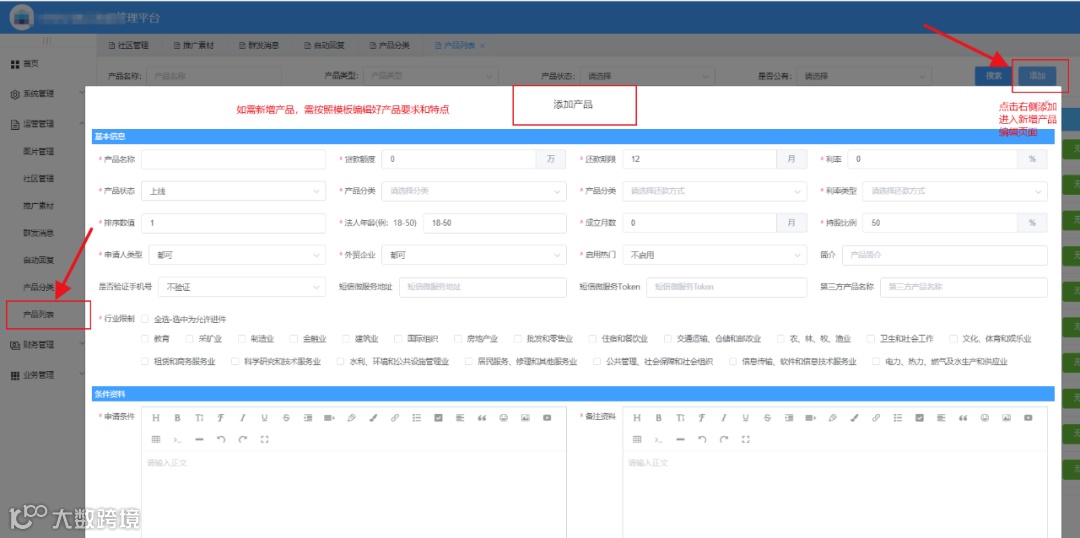Check the 教育 industry checkbox
Screen dimensions: 1080x538
click(x=145, y=339)
